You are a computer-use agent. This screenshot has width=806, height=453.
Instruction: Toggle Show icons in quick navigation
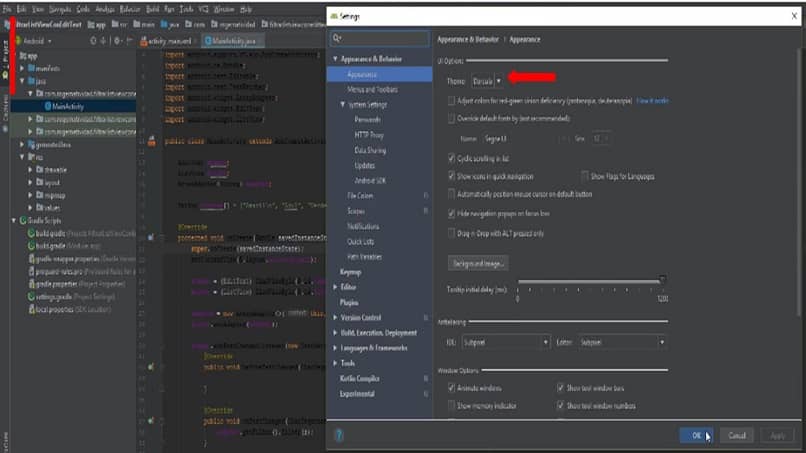click(451, 176)
